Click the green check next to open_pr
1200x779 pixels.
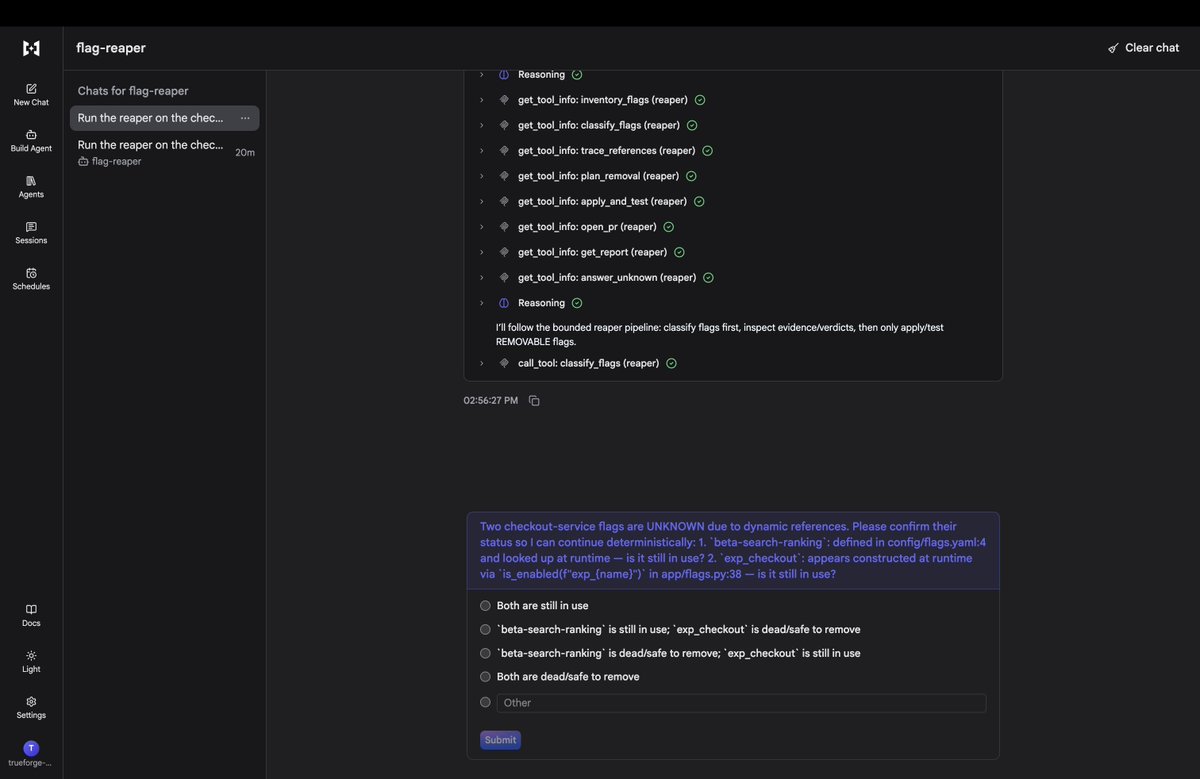669,227
